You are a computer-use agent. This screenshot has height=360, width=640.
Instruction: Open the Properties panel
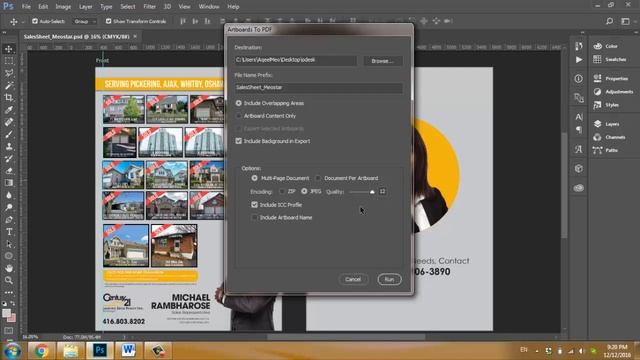coord(611,78)
